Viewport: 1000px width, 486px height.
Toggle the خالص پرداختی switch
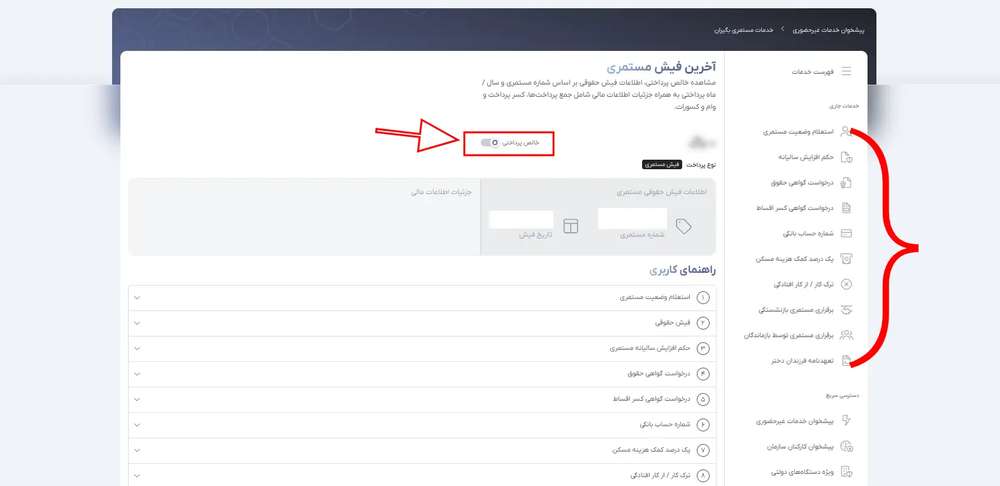490,143
